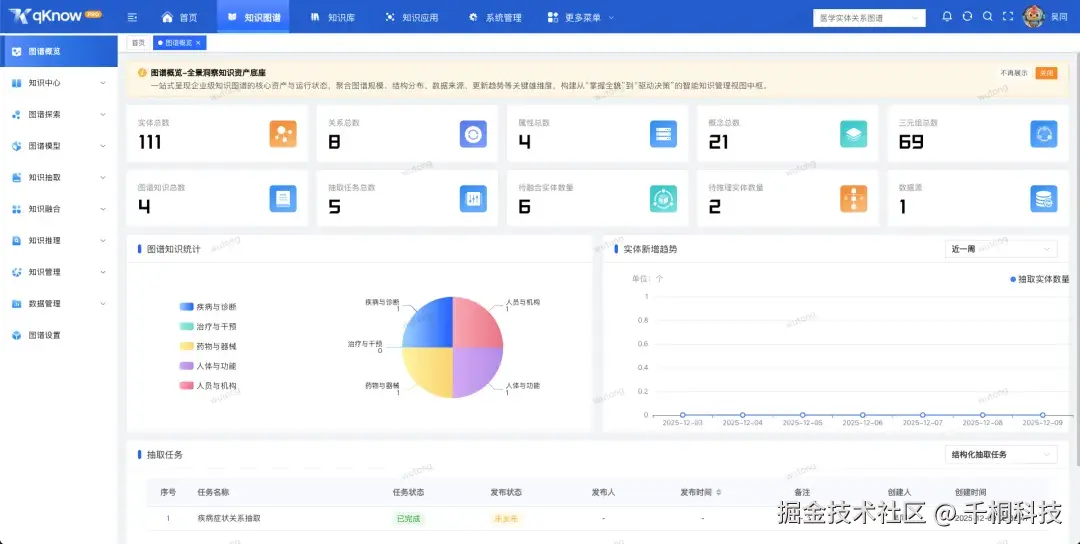The width and height of the screenshot is (1080, 544).
Task: Click the 概念总数 layers icon
Action: [x=853, y=134]
